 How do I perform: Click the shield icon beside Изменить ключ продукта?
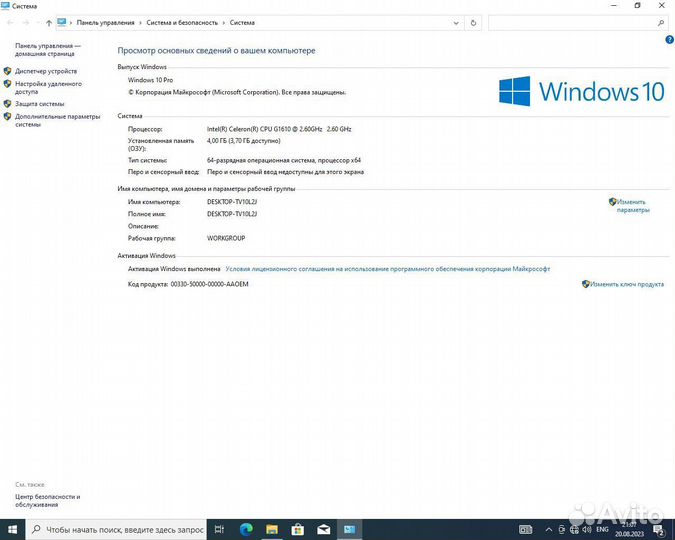click(x=585, y=284)
